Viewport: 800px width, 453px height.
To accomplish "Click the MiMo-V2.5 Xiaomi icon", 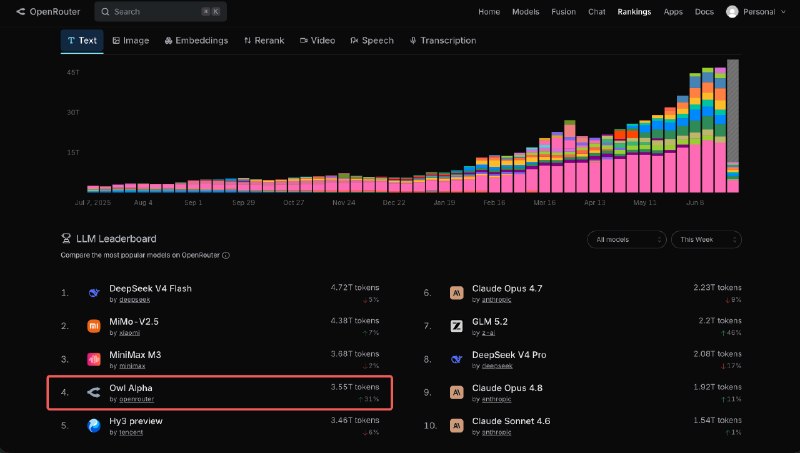I will pos(94,326).
